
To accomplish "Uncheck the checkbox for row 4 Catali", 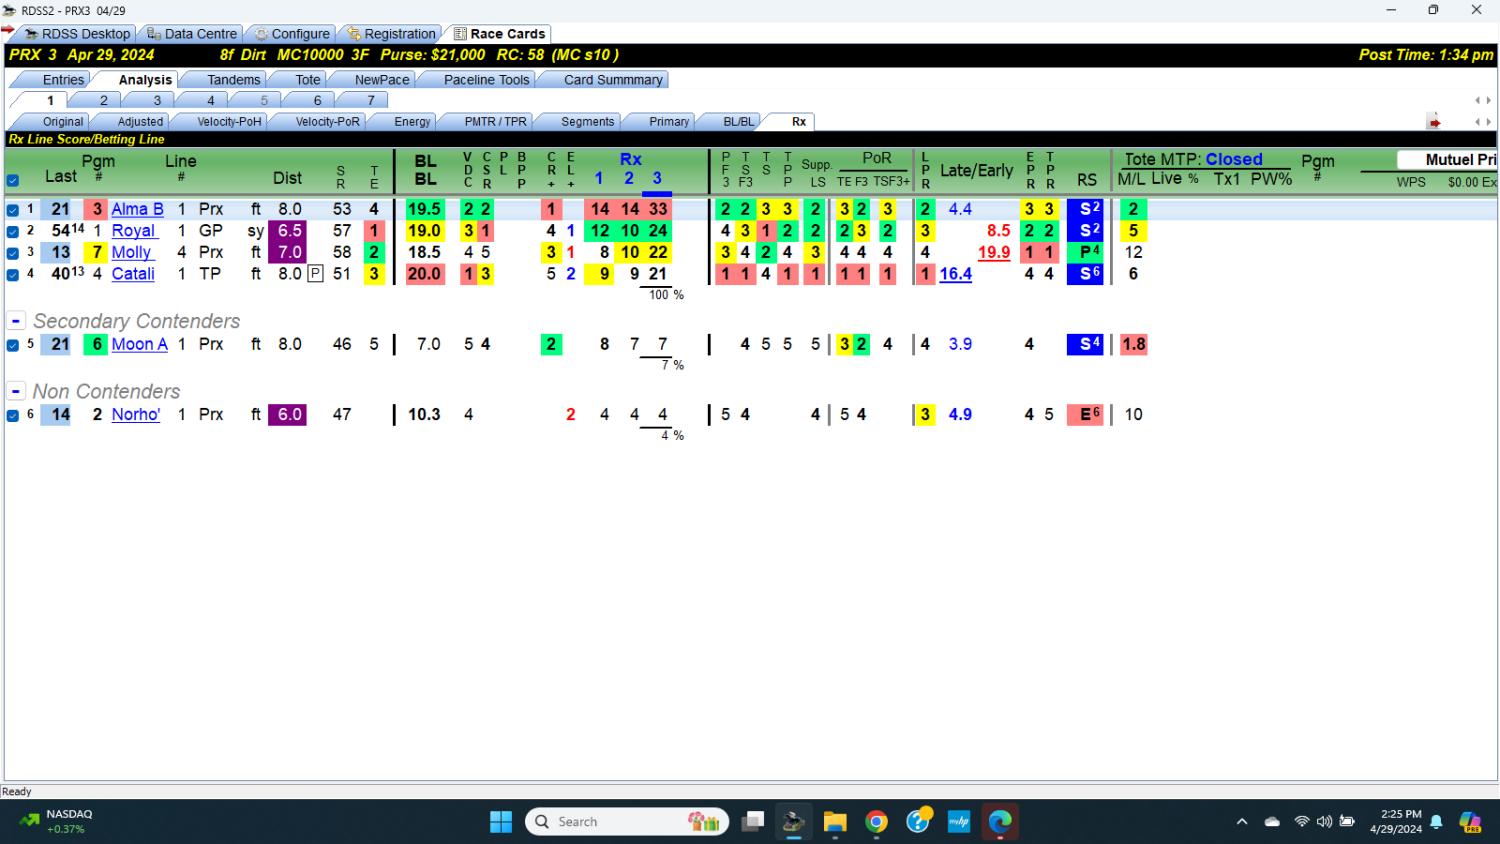I will click(x=13, y=274).
